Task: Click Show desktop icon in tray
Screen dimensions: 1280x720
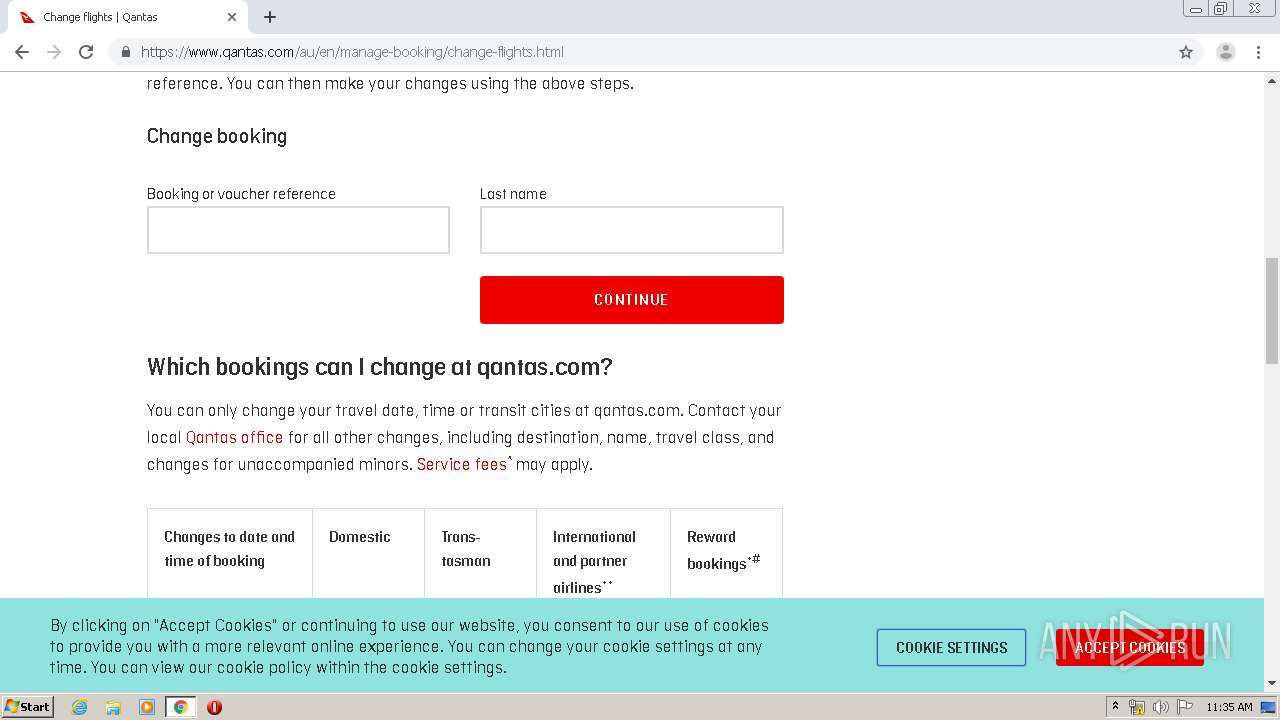Action: coord(1268,707)
